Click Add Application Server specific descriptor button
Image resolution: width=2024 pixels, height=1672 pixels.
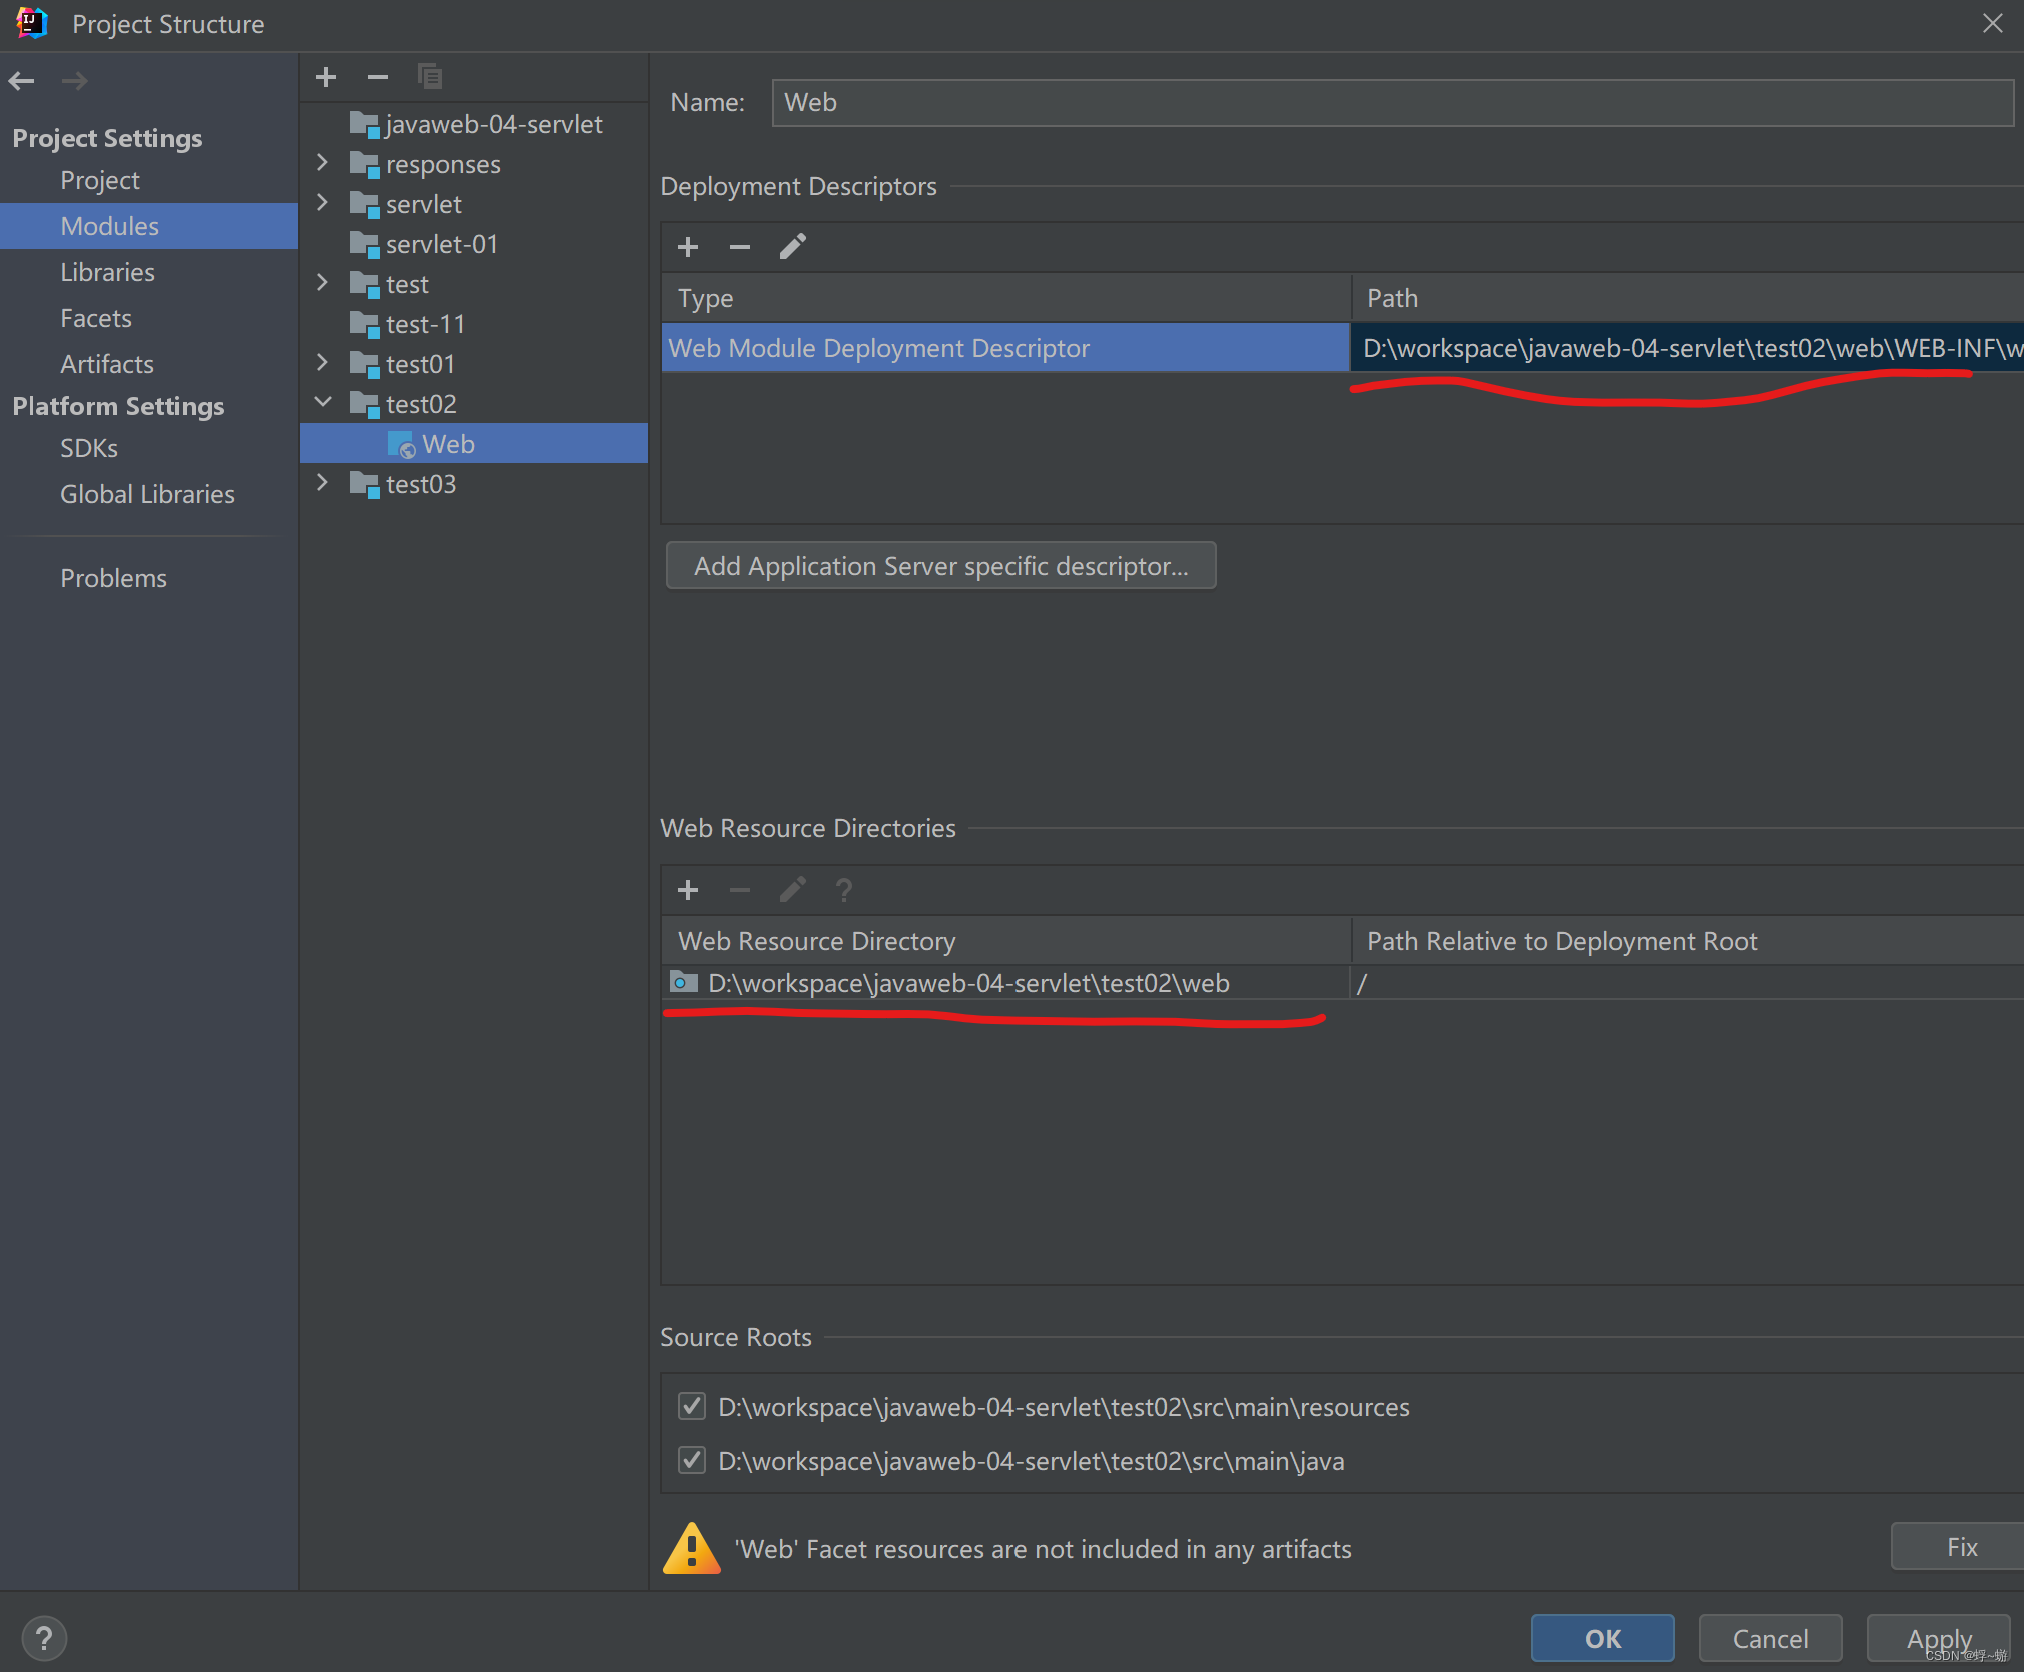tap(941, 566)
